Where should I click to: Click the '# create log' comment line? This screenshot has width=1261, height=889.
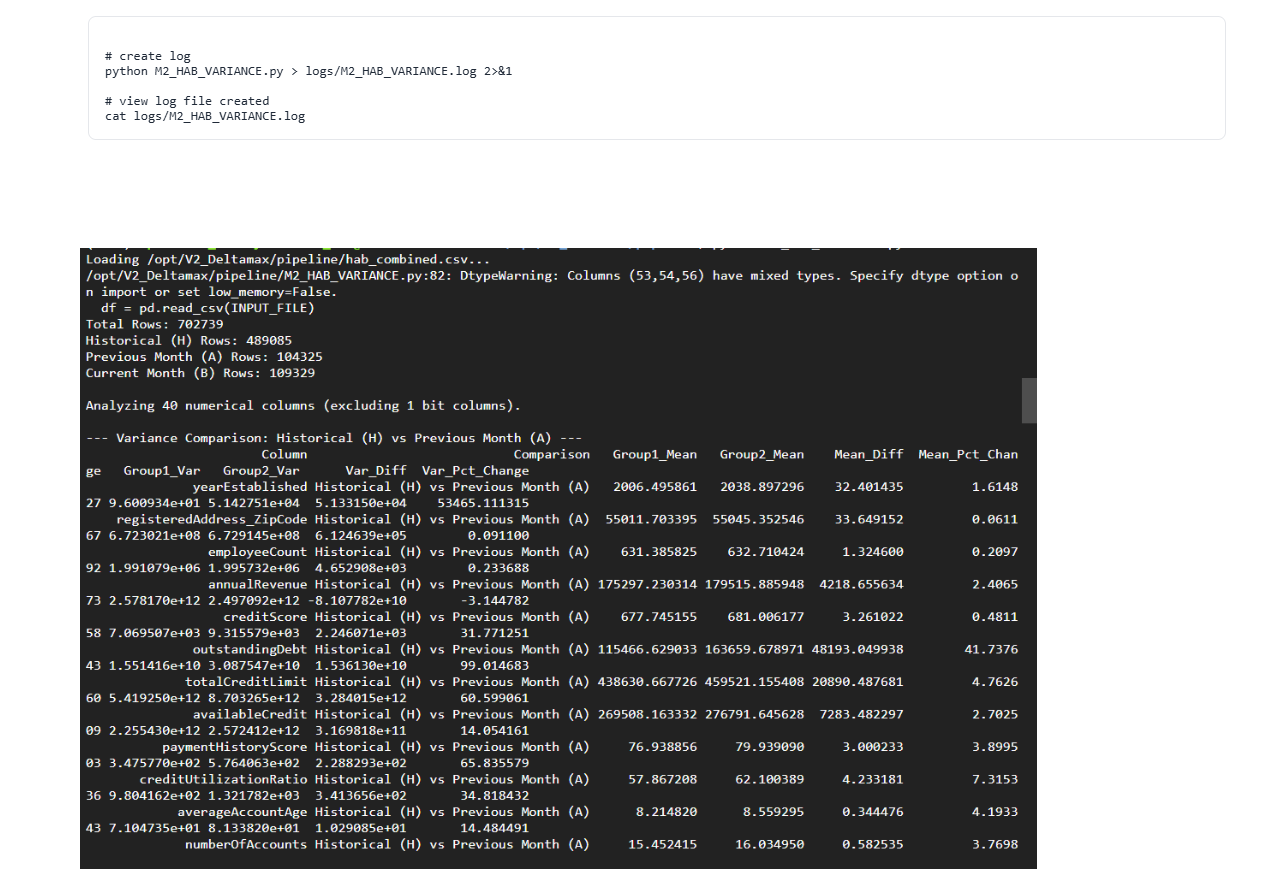point(147,56)
